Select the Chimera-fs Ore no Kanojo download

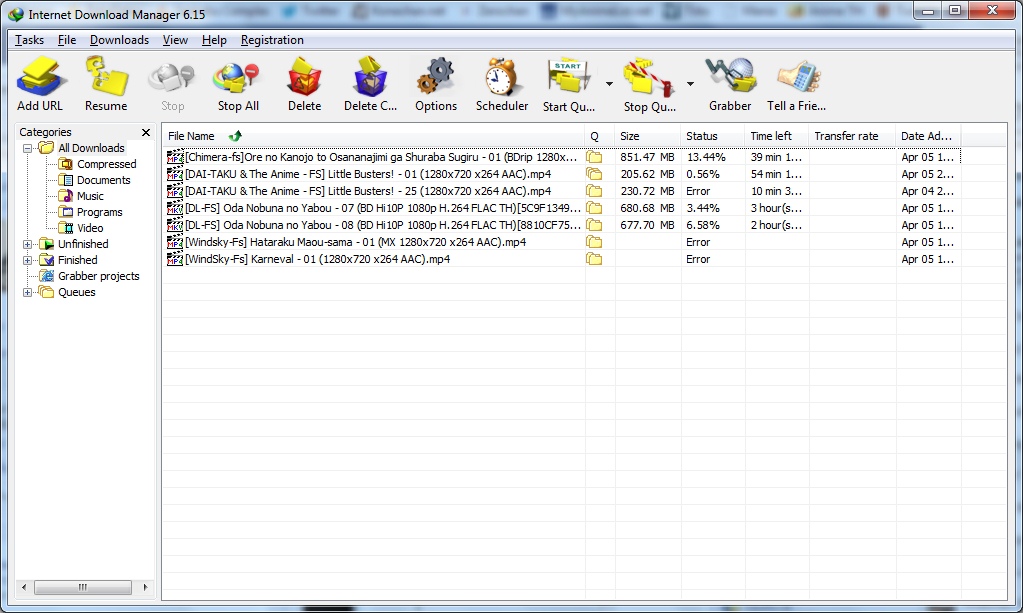(562, 157)
